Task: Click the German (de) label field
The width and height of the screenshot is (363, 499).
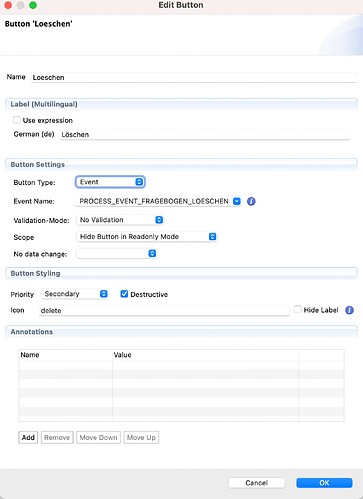Action: (x=205, y=134)
